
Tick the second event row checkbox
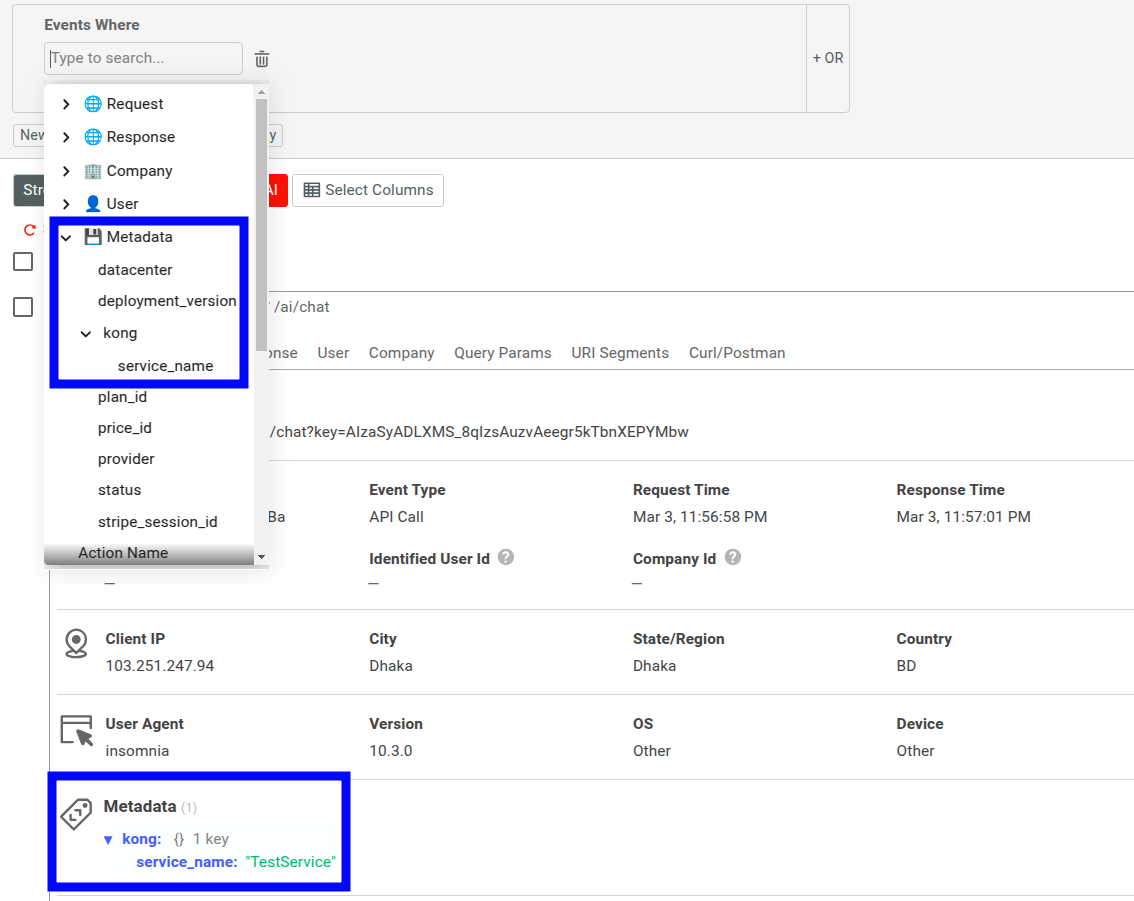23,307
